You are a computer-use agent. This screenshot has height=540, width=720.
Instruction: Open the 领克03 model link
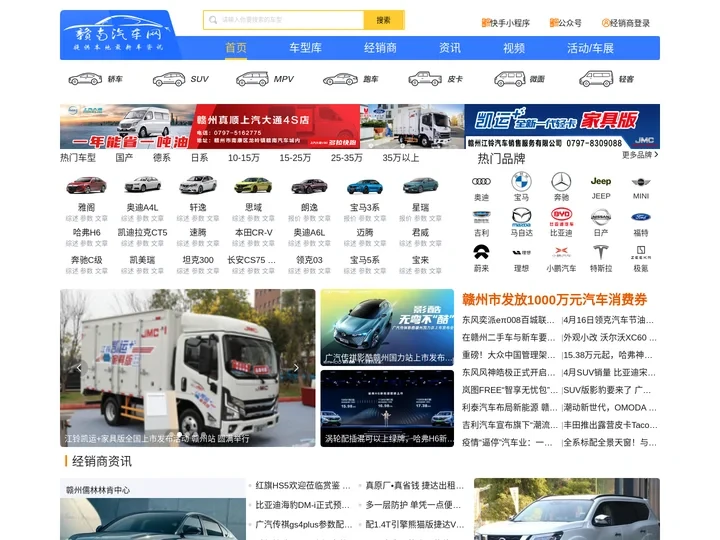309,259
